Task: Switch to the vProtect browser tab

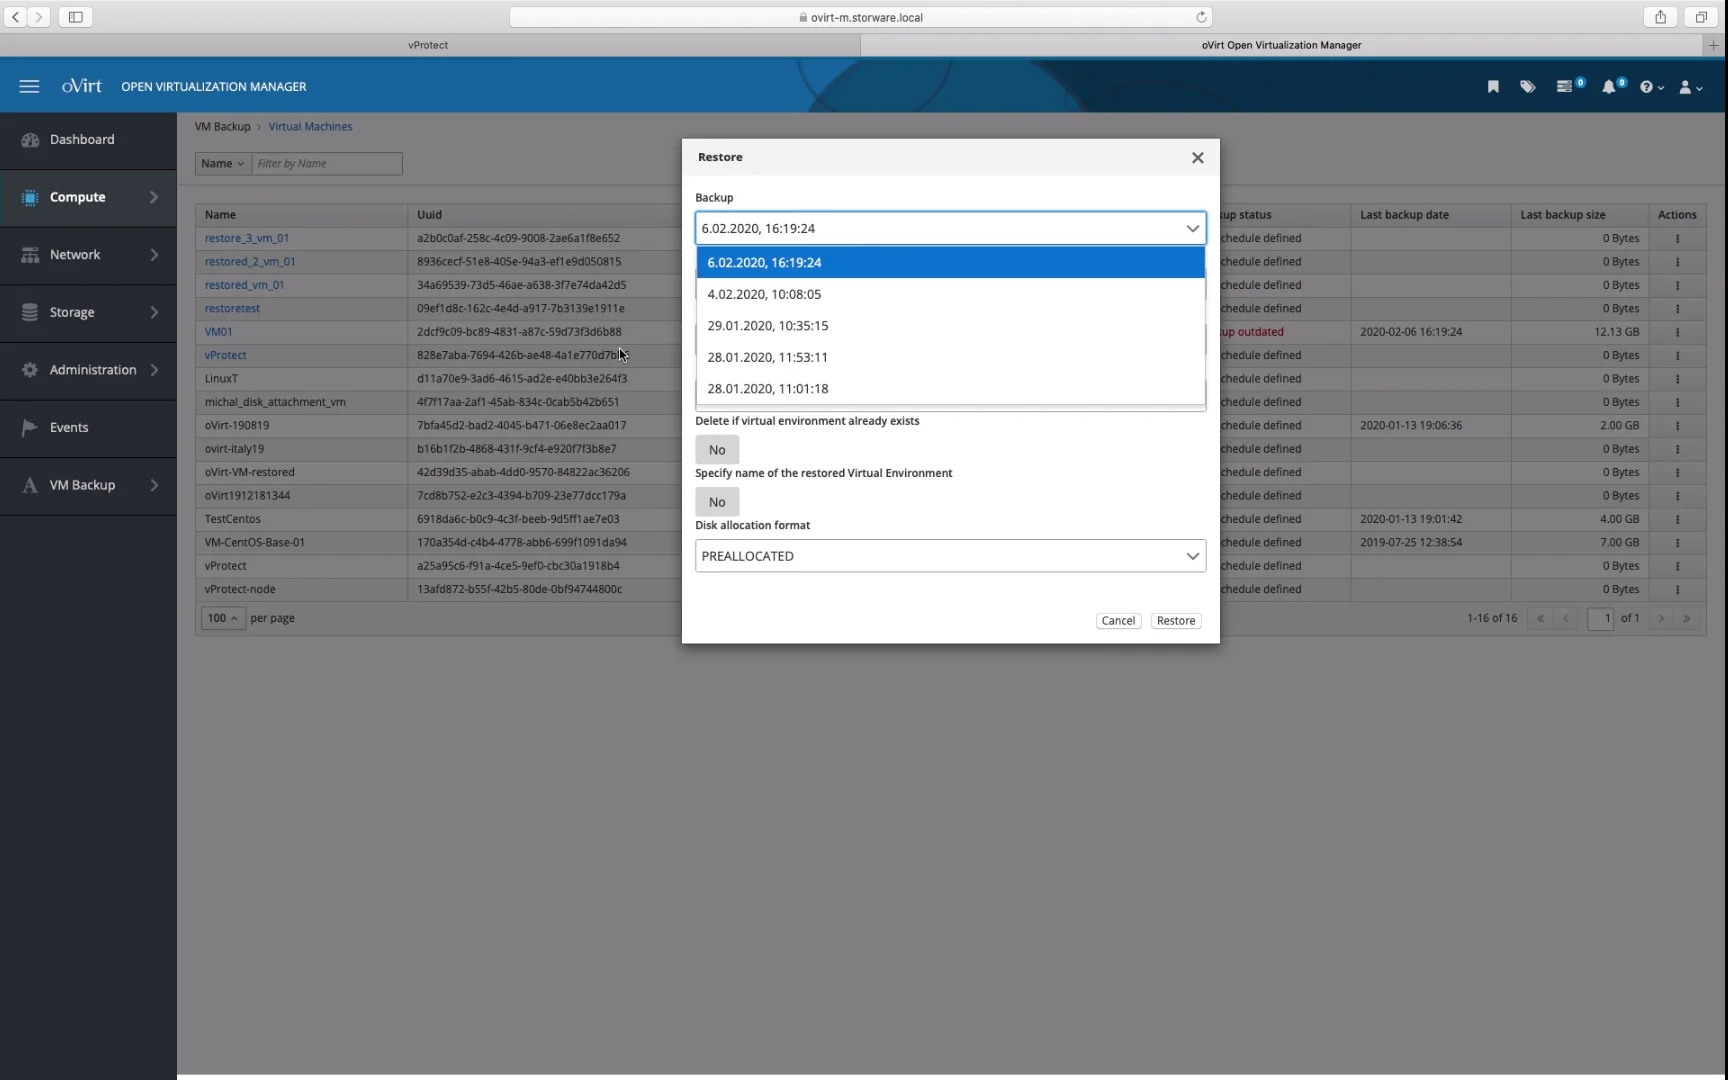Action: pyautogui.click(x=429, y=45)
